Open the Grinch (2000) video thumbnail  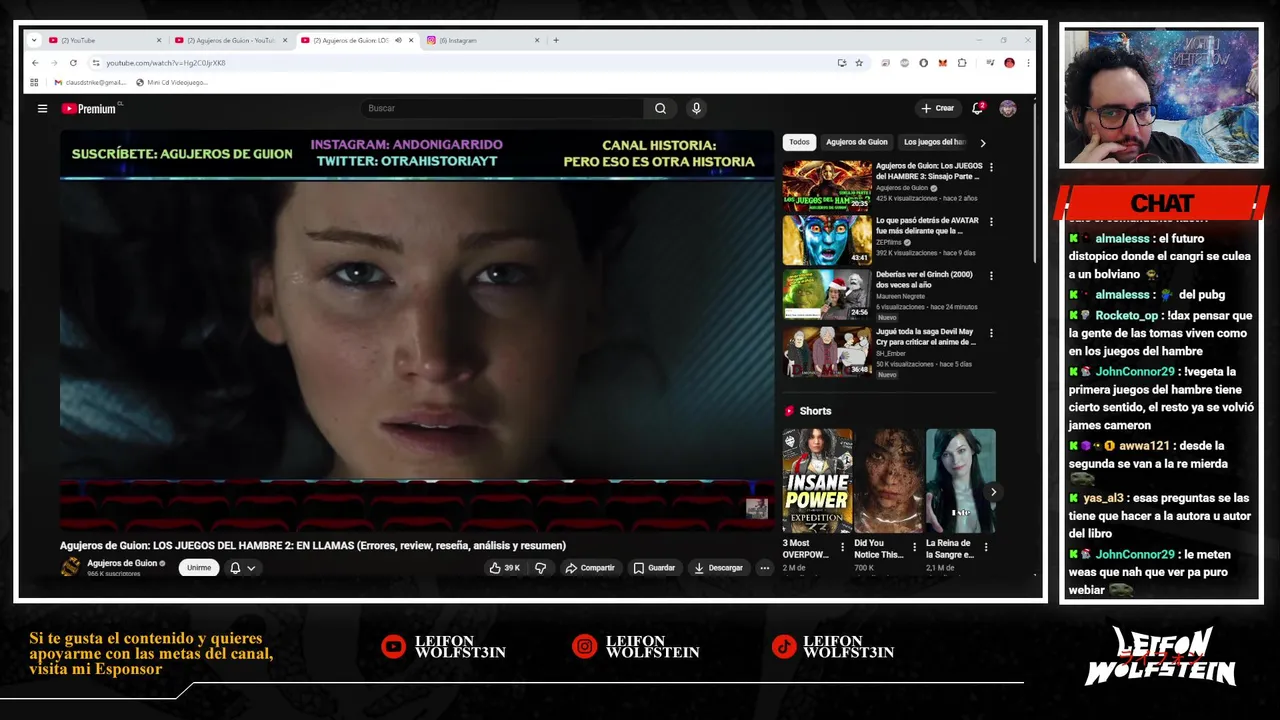[827, 294]
